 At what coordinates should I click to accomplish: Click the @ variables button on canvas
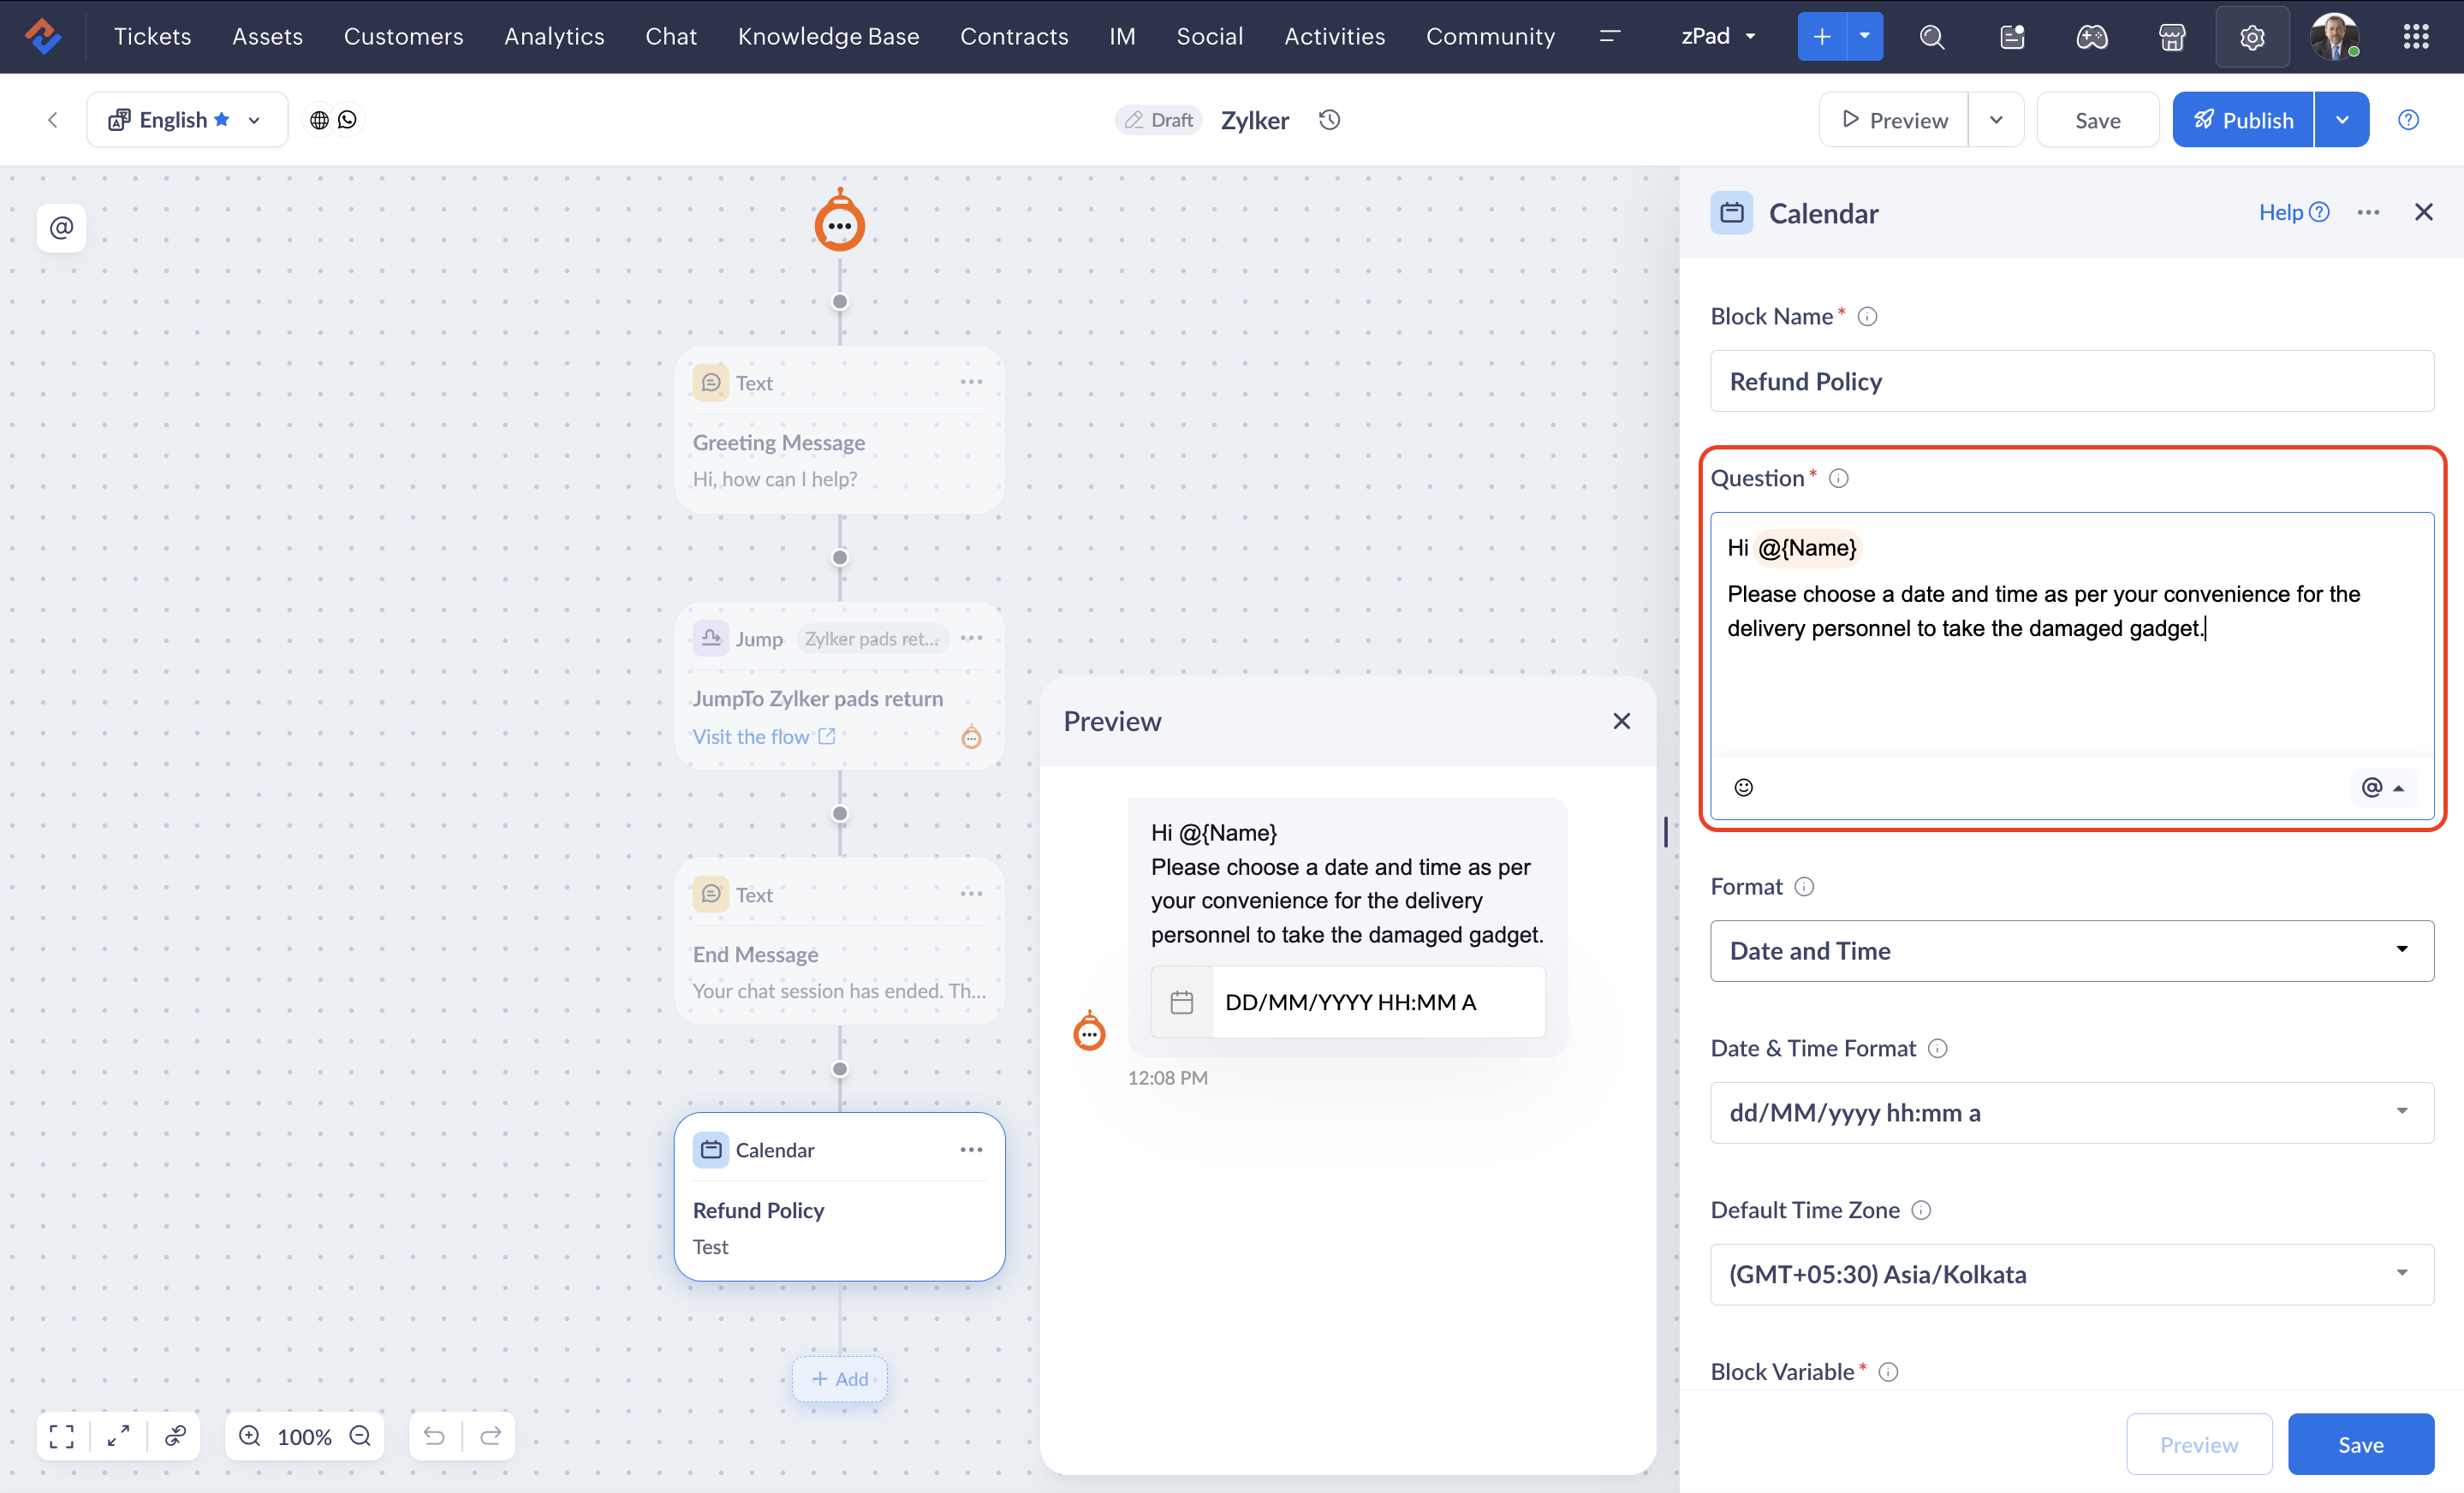(x=62, y=228)
